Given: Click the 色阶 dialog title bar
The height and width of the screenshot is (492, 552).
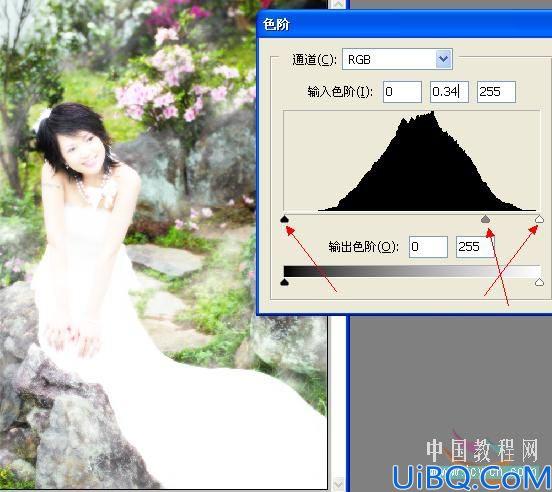Looking at the screenshot, I should (404, 24).
